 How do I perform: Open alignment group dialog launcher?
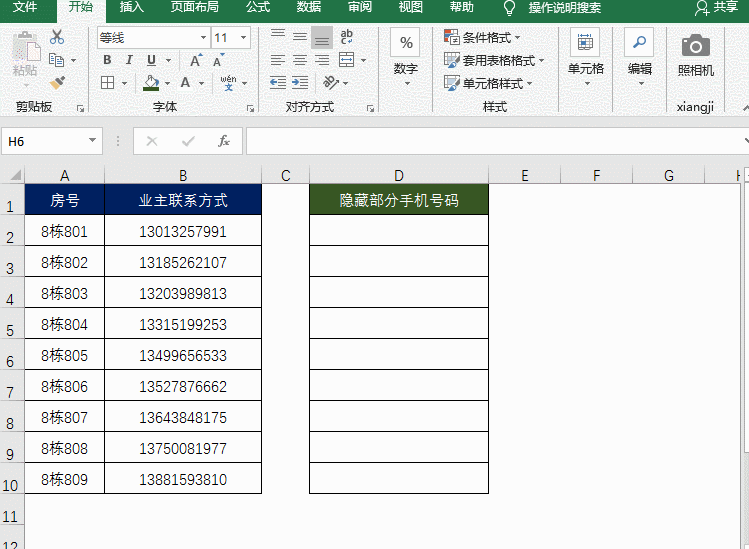pos(370,108)
